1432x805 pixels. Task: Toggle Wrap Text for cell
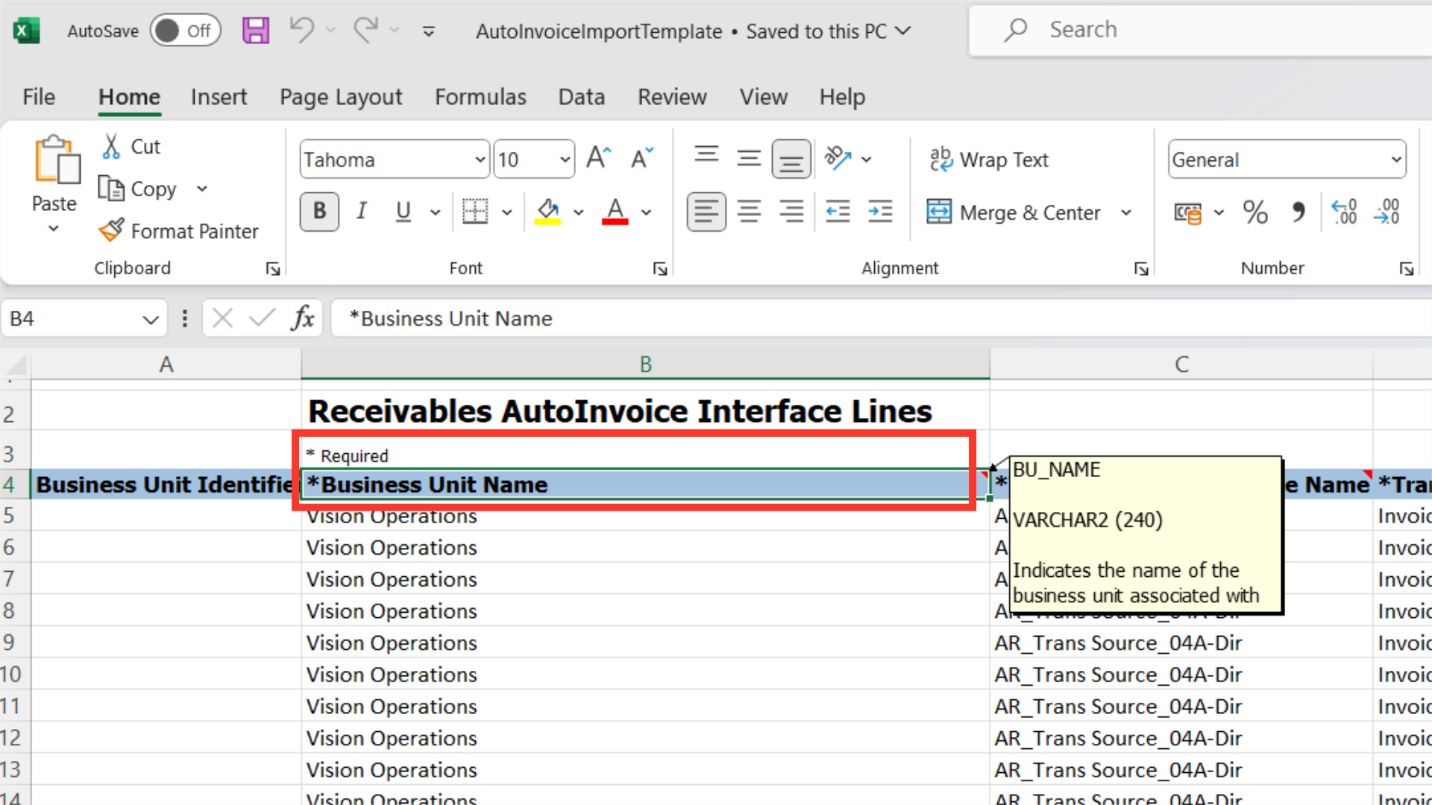click(x=988, y=160)
